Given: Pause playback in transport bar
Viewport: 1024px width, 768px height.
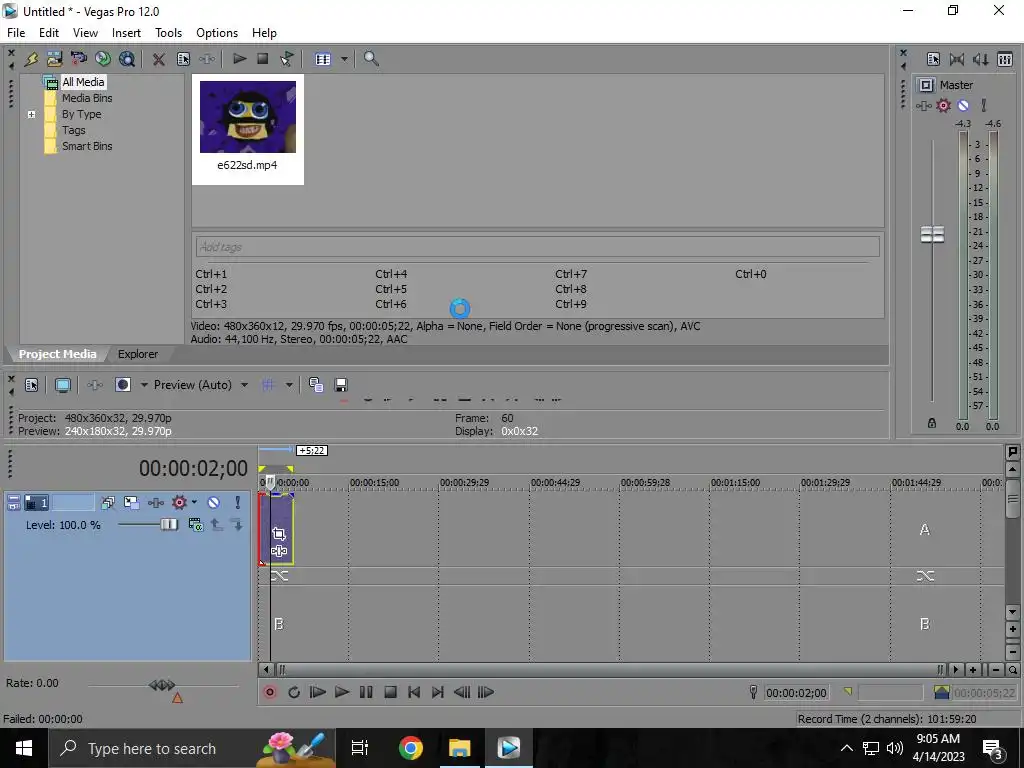Looking at the screenshot, I should pyautogui.click(x=366, y=692).
